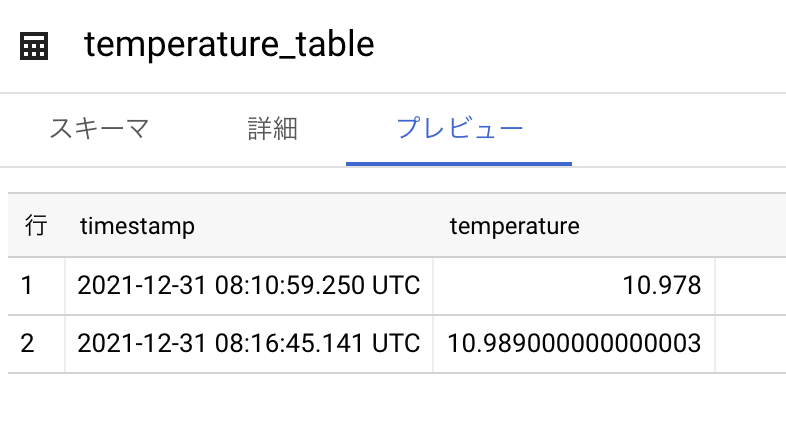Image resolution: width=786 pixels, height=424 pixels.
Task: Click the table icon beside temperature_table
Action: (34, 46)
